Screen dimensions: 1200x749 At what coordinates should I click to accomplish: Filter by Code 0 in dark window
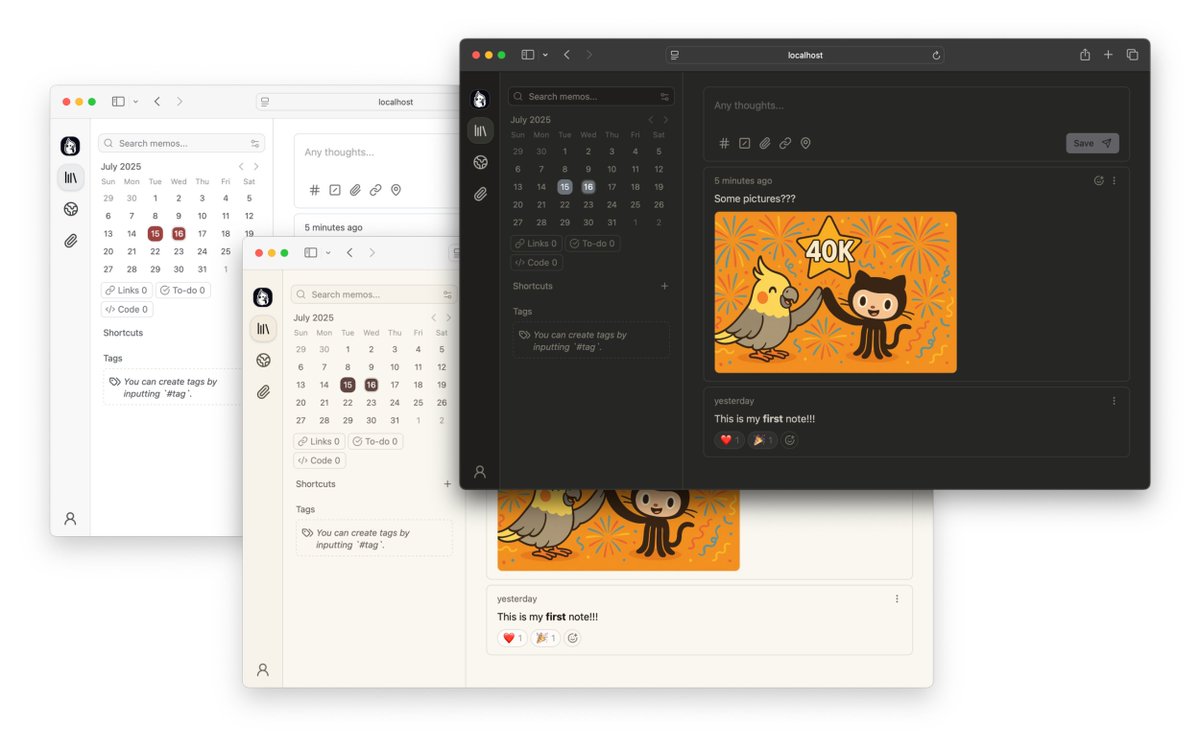point(536,263)
